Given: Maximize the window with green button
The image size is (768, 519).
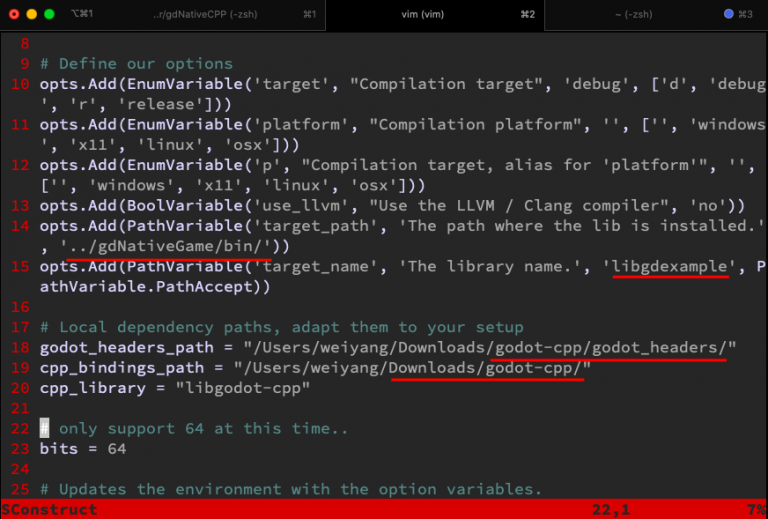Looking at the screenshot, I should click(49, 14).
